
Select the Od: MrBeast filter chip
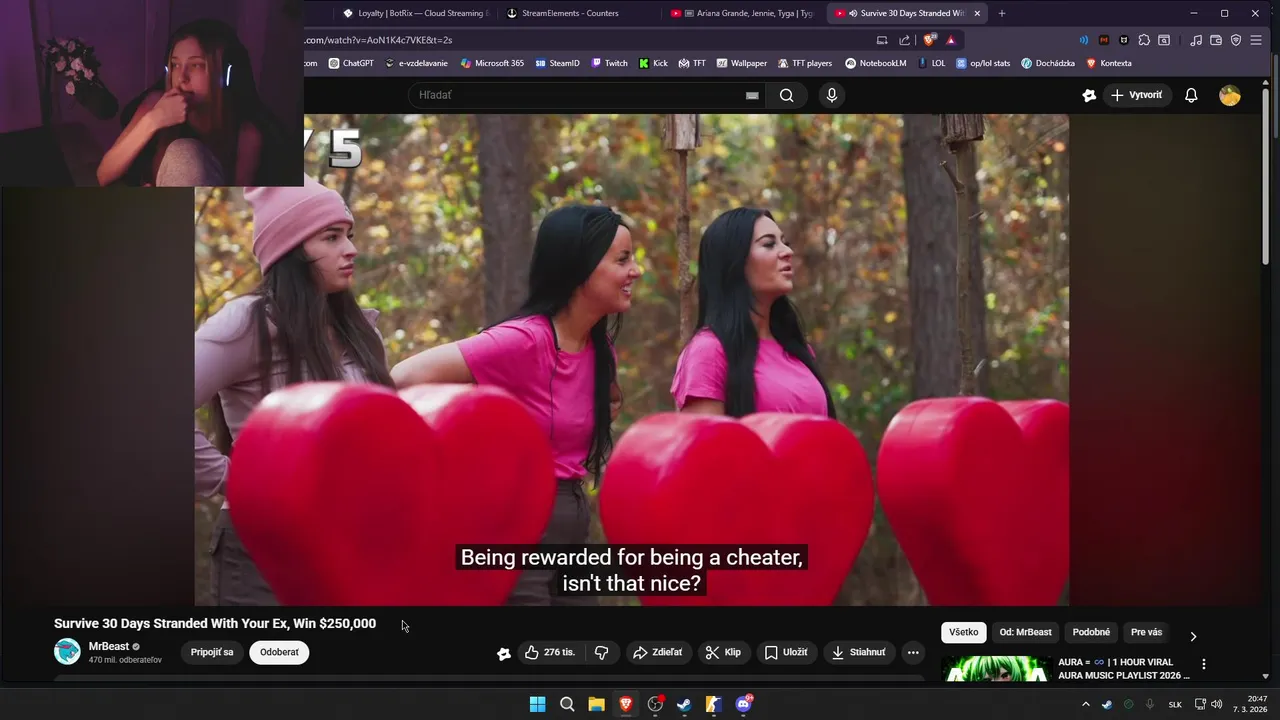(1025, 632)
